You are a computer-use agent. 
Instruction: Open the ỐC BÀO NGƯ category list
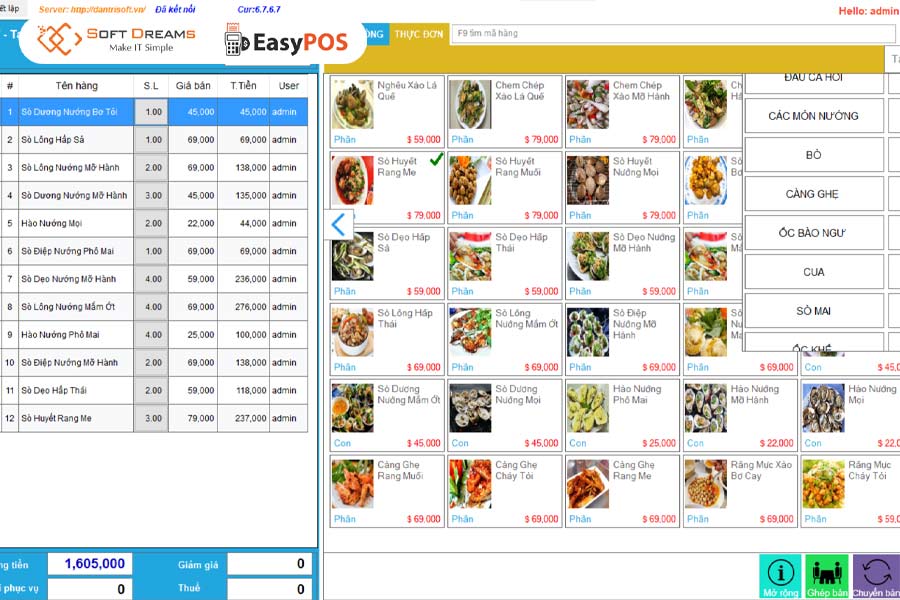click(x=812, y=232)
